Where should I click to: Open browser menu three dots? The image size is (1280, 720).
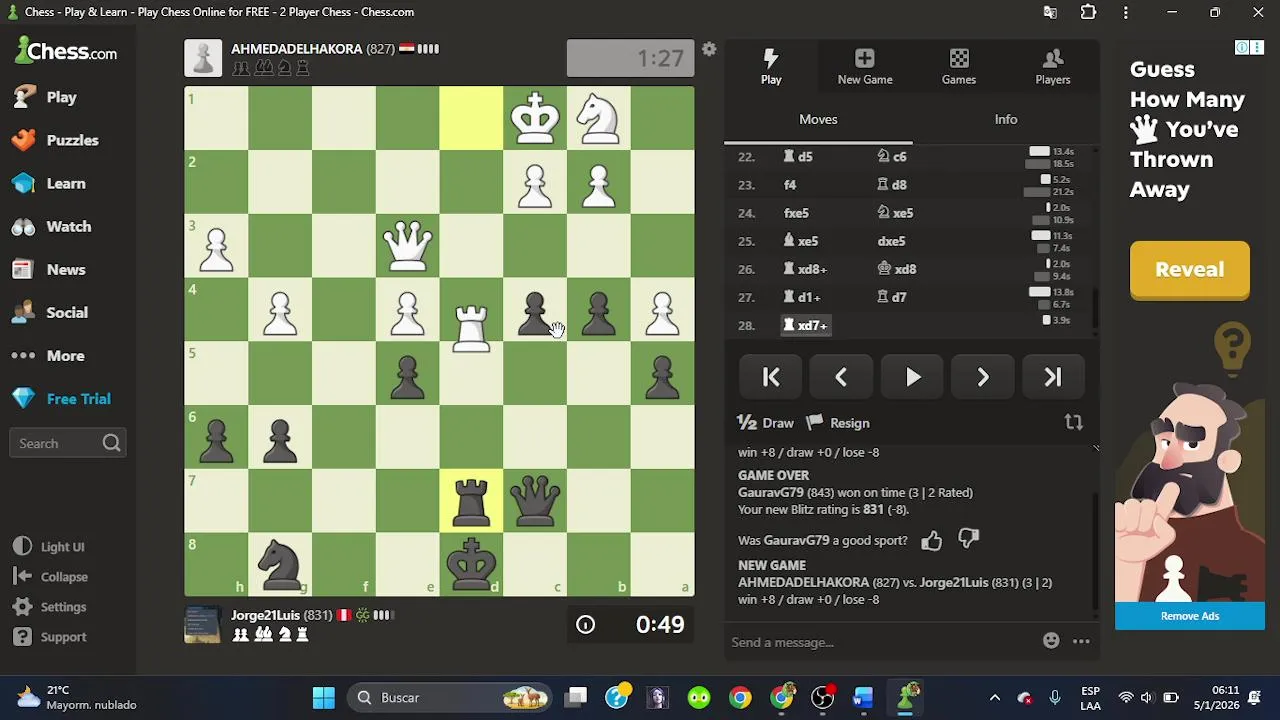click(1126, 12)
